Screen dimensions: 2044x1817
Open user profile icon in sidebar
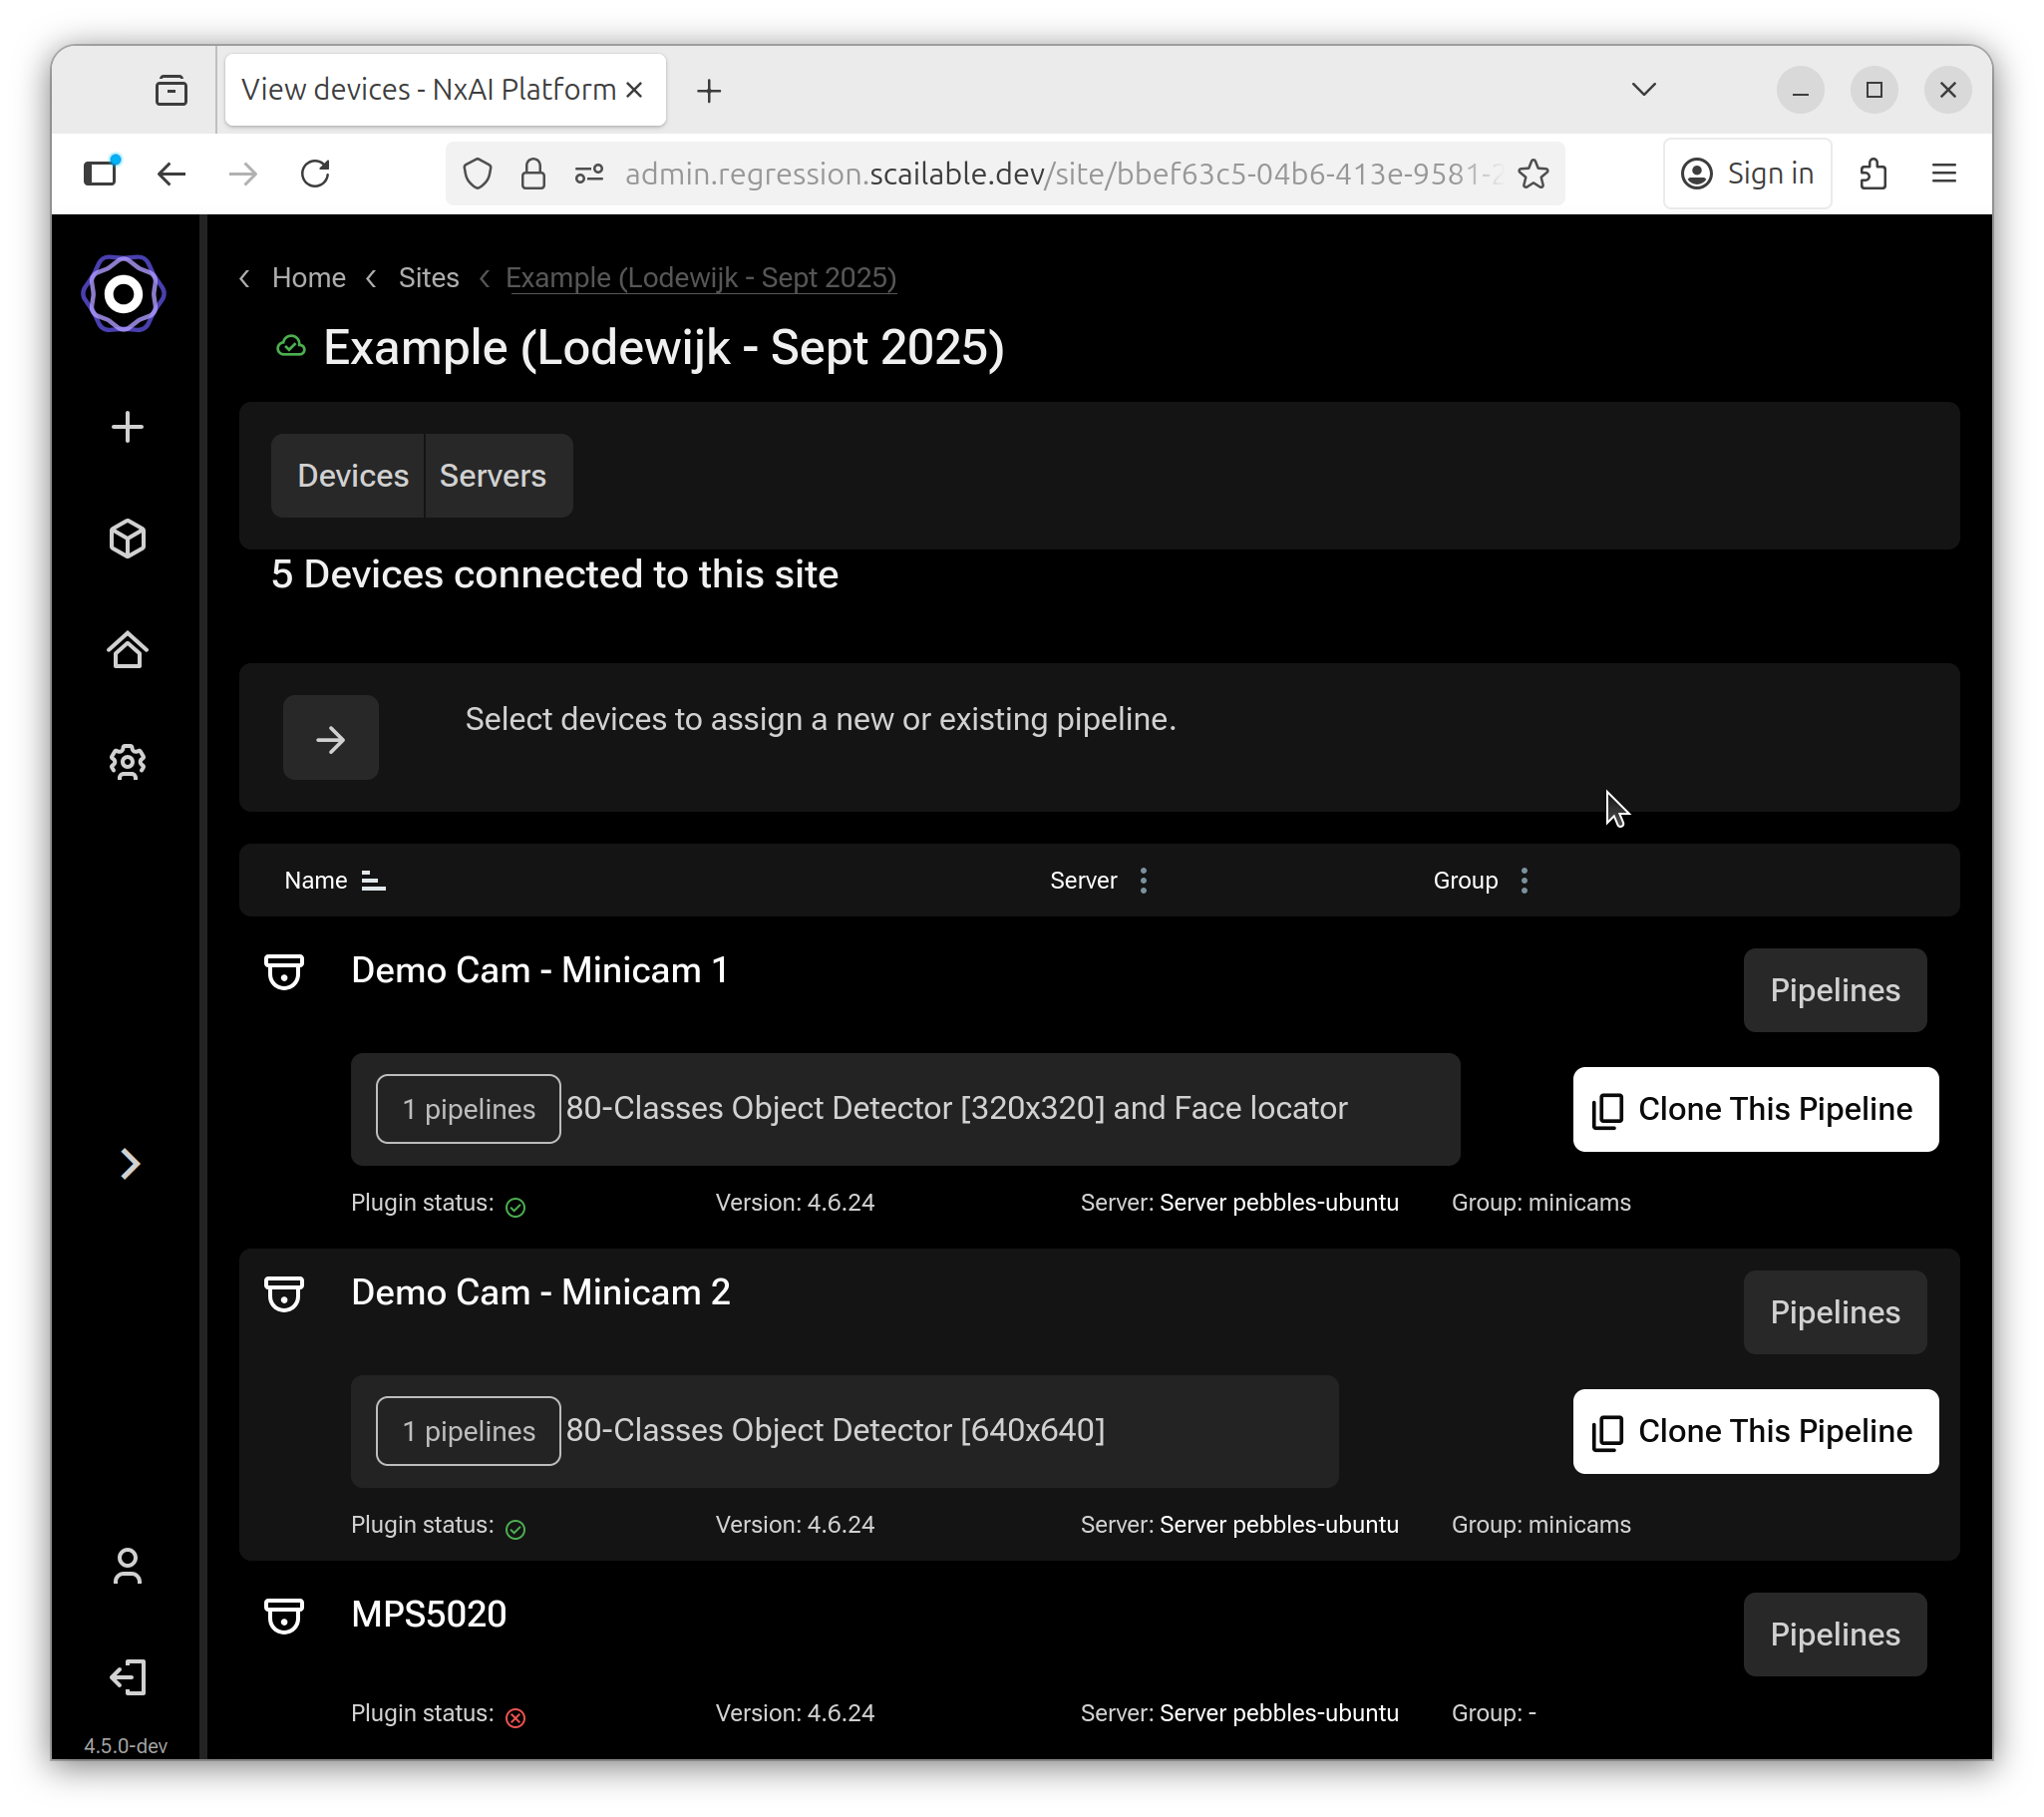click(x=127, y=1566)
